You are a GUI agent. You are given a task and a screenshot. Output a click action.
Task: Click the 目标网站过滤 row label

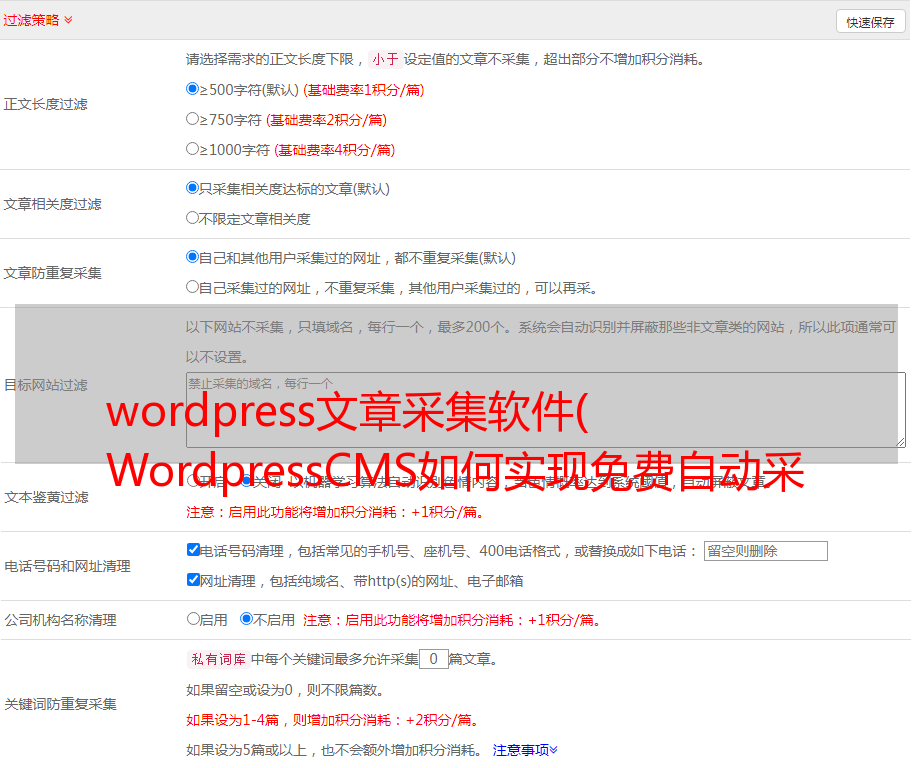click(45, 385)
